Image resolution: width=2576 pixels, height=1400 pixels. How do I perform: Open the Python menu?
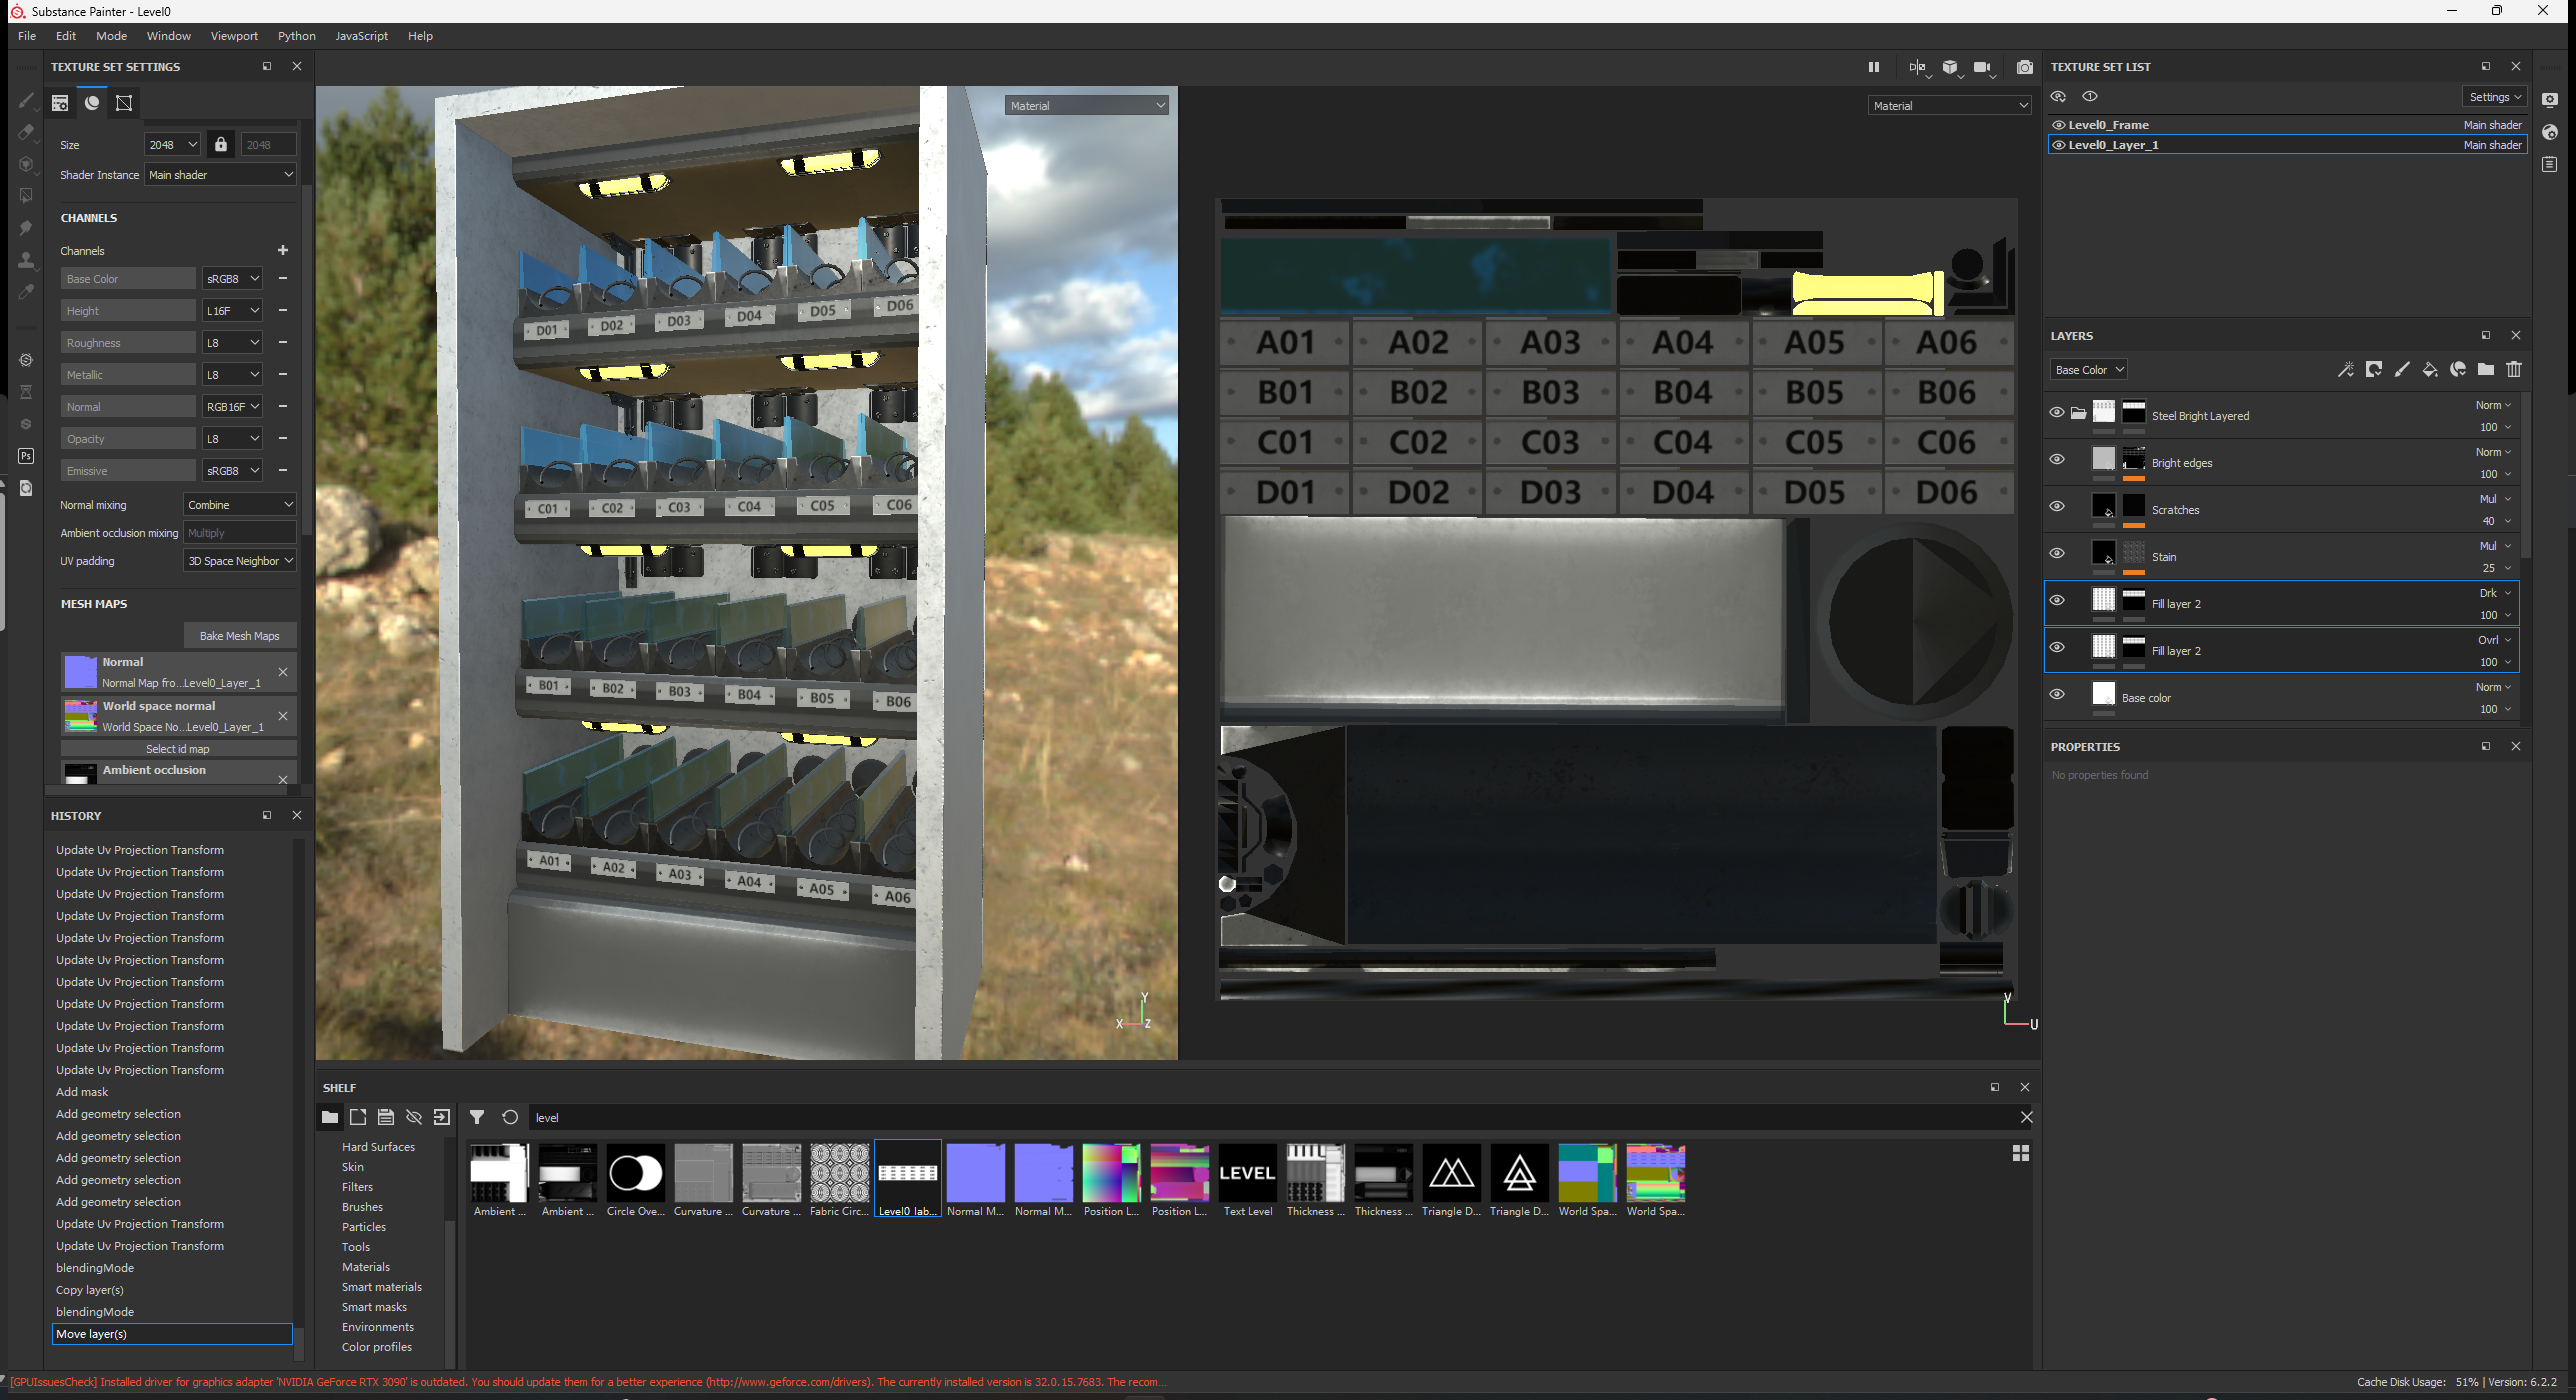pyautogui.click(x=296, y=36)
